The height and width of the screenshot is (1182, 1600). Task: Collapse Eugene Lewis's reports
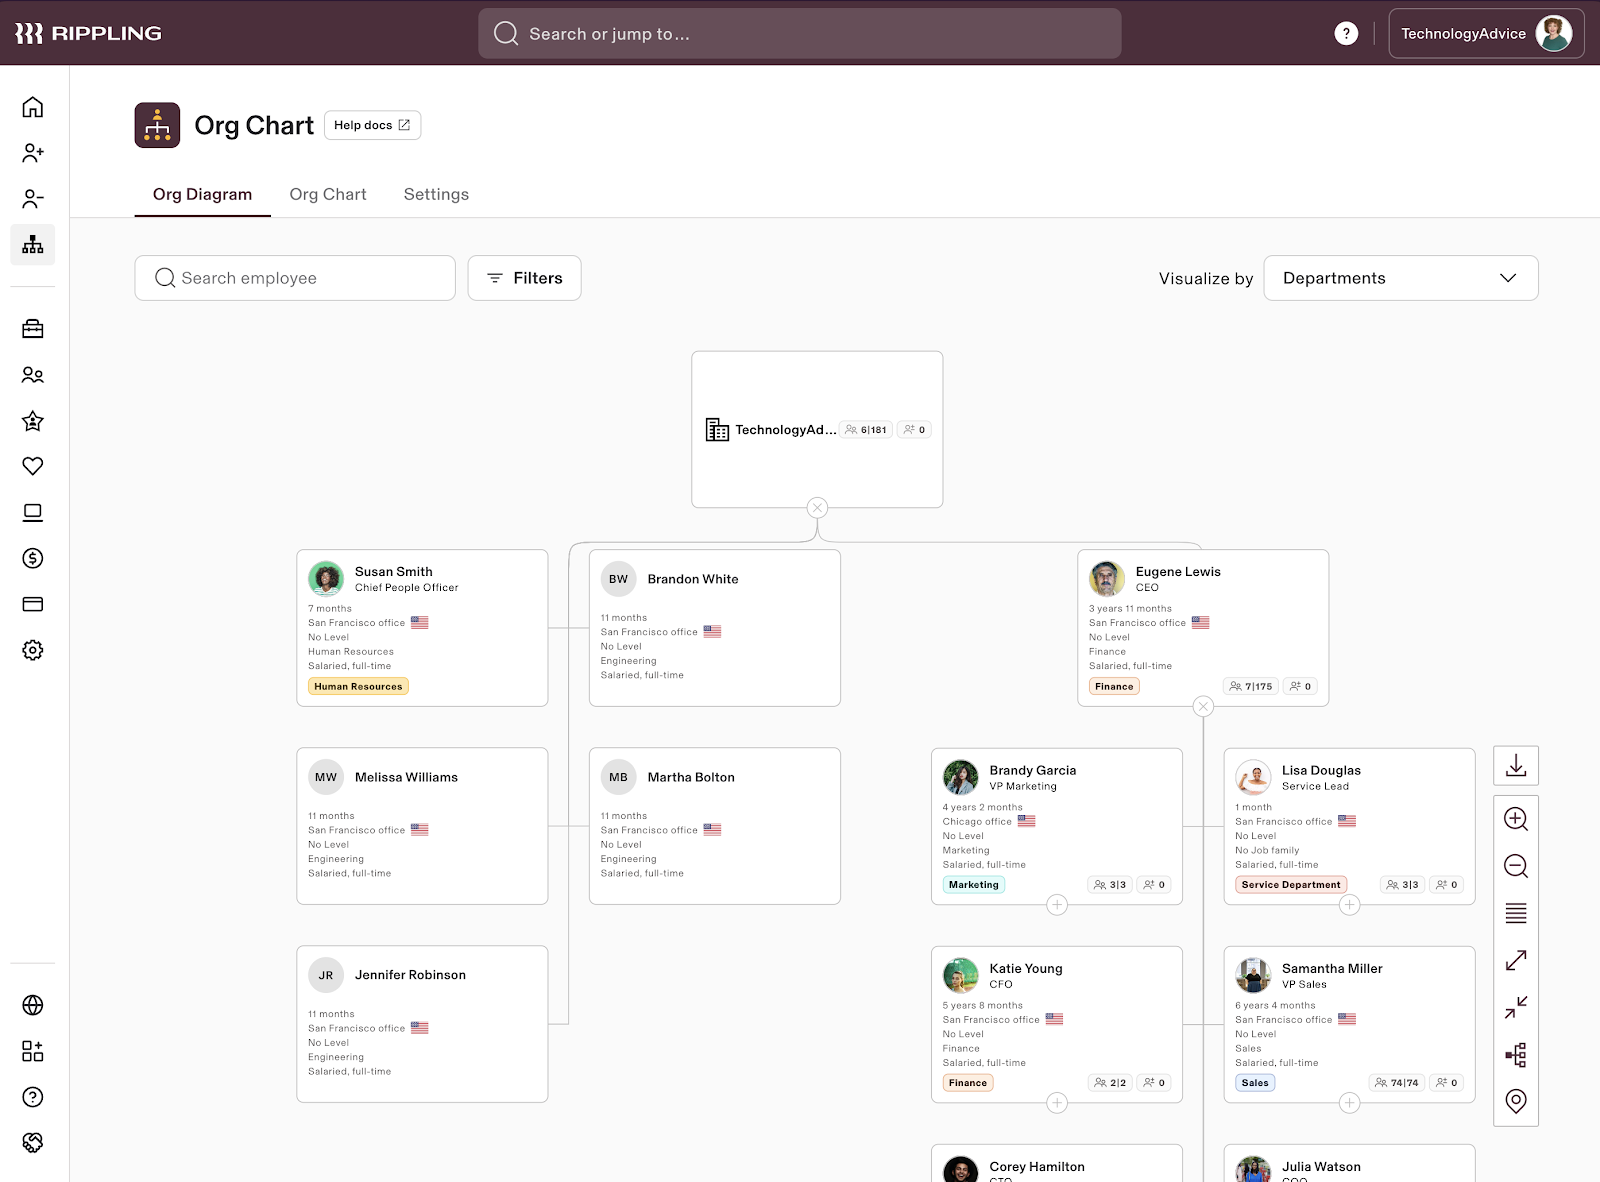1203,707
